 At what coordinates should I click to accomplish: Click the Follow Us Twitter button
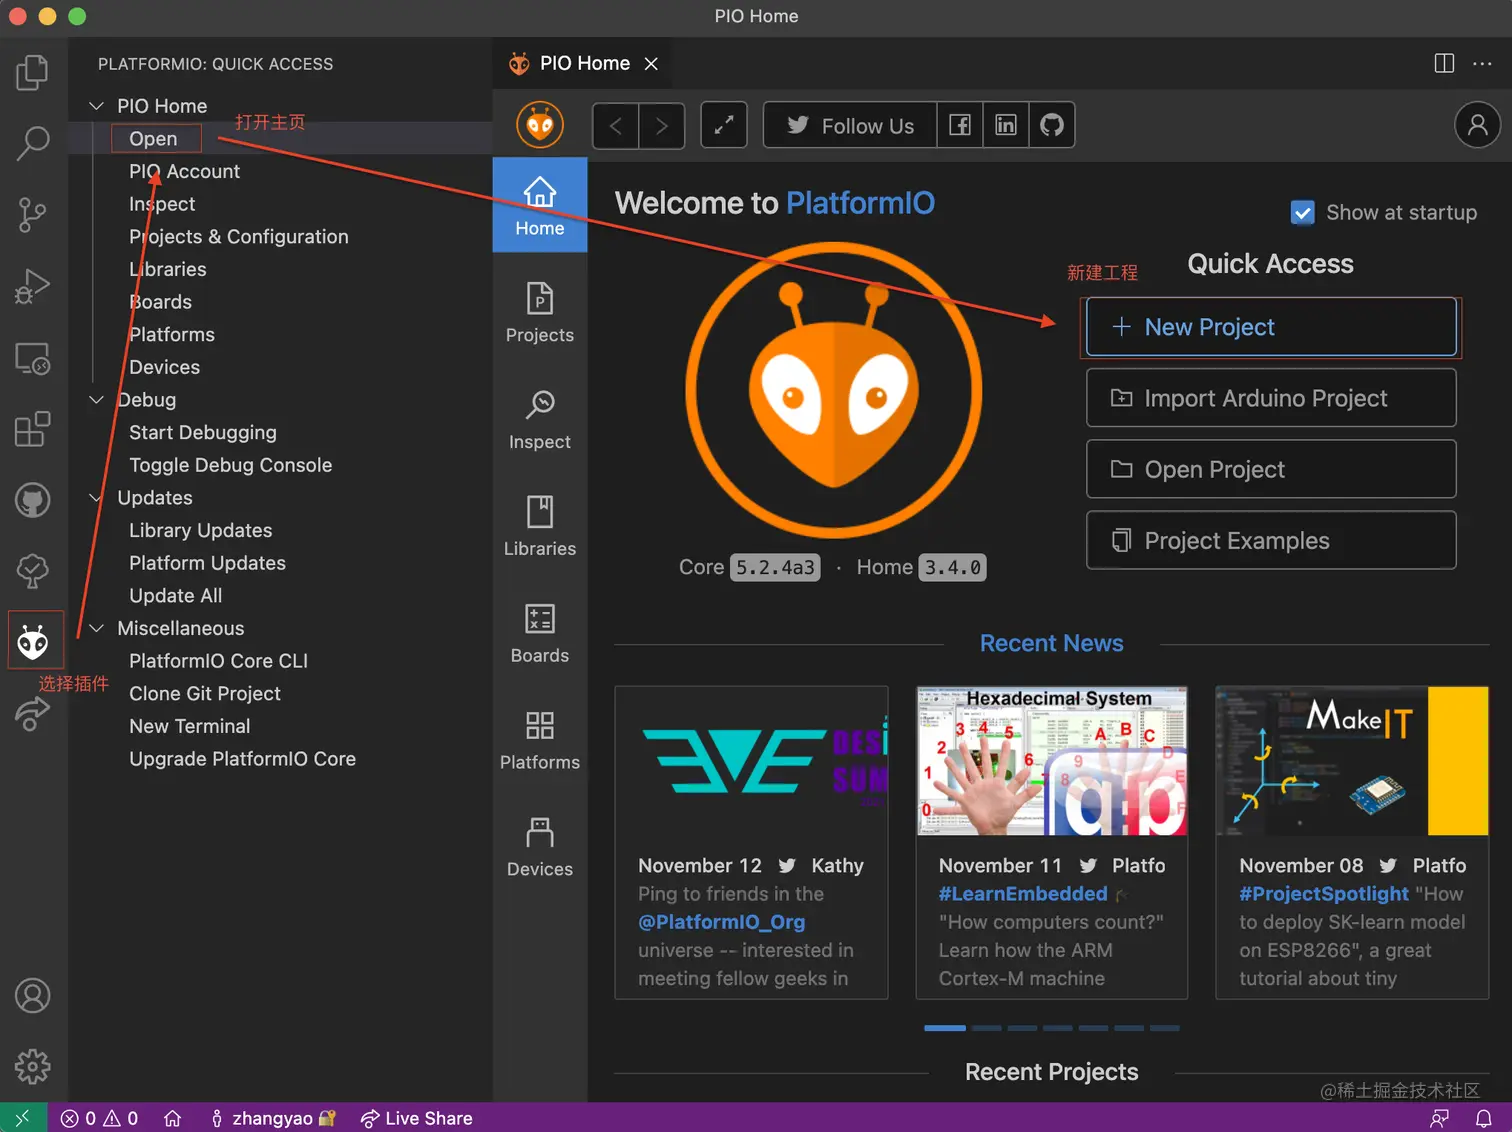pos(850,125)
